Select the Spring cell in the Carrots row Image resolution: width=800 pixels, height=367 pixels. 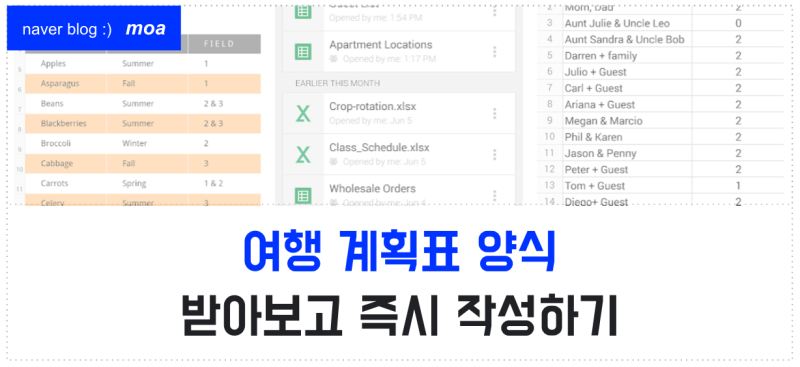[147, 183]
